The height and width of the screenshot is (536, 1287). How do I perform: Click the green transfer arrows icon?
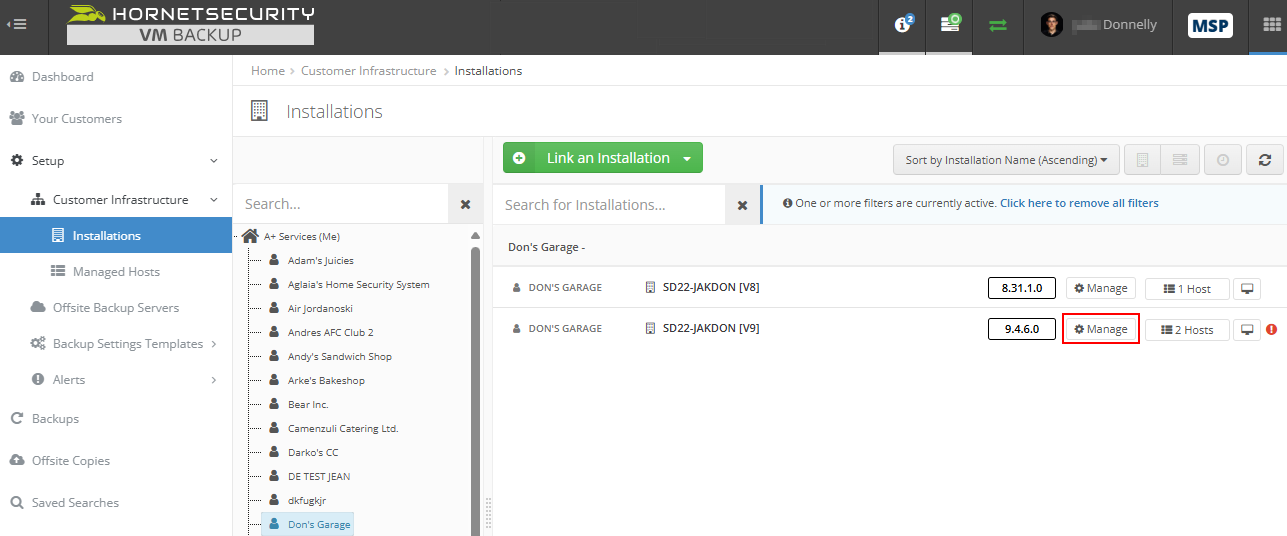pyautogui.click(x=997, y=25)
